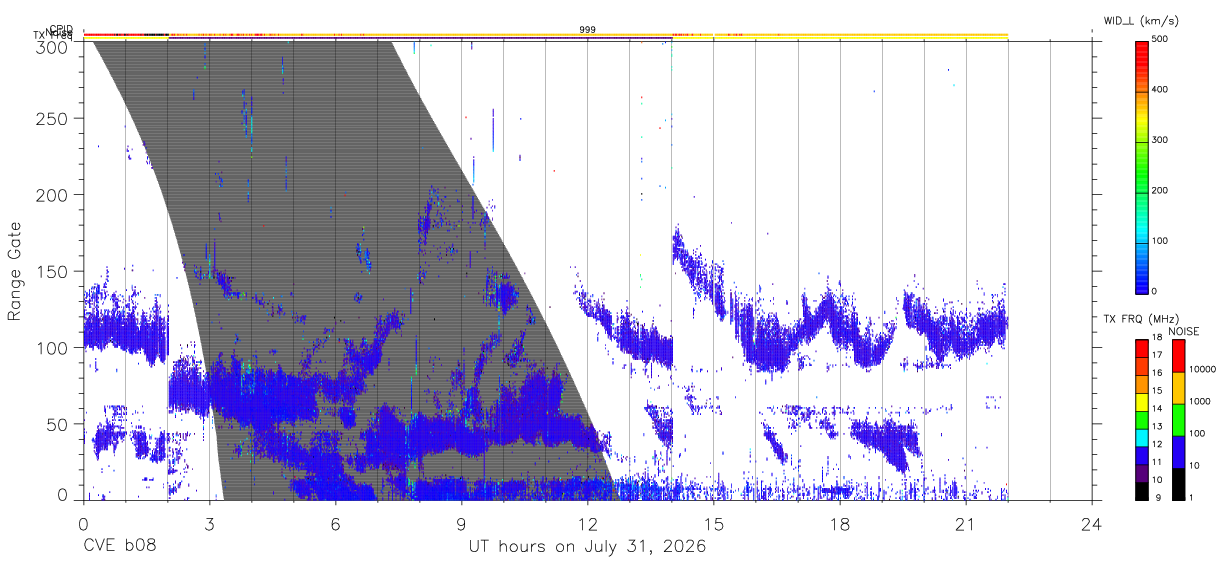Click the 18 tick on UT hours axis
The width and height of the screenshot is (1228, 567).
click(840, 524)
